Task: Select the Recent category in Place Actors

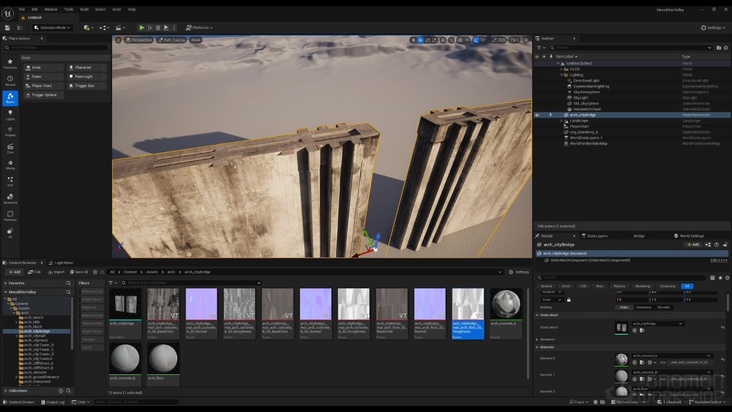Action: click(x=10, y=81)
